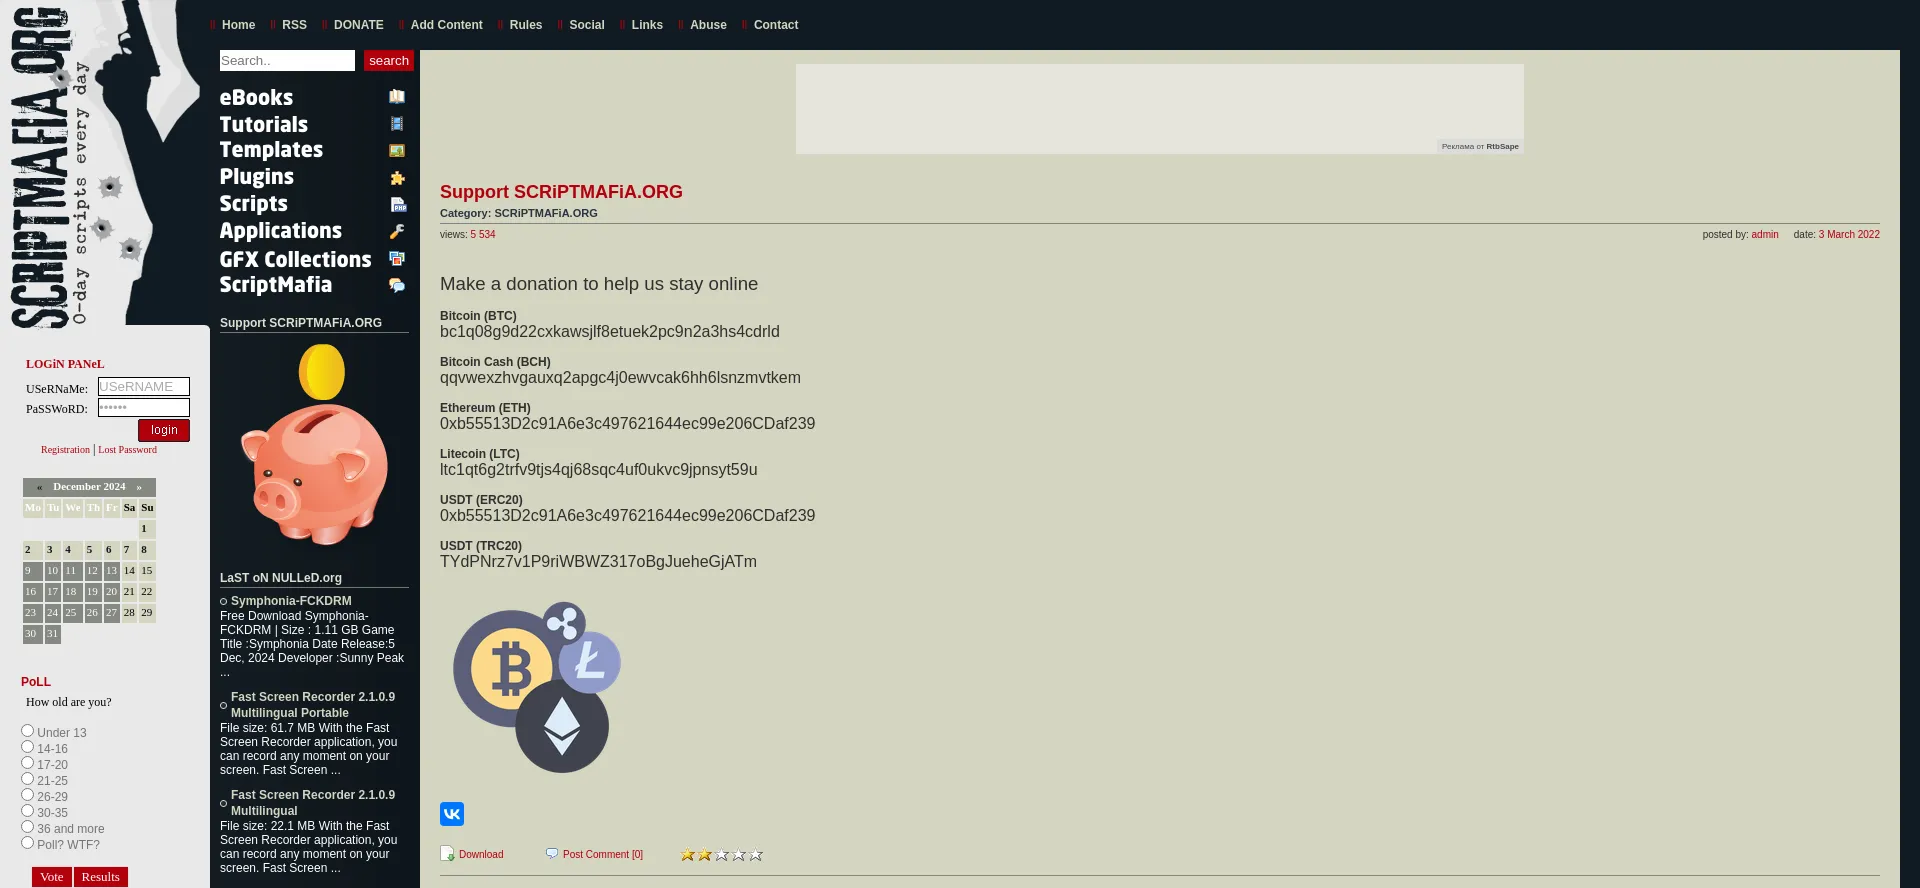Open the Home menu item
Image resolution: width=1920 pixels, height=888 pixels.
238,25
